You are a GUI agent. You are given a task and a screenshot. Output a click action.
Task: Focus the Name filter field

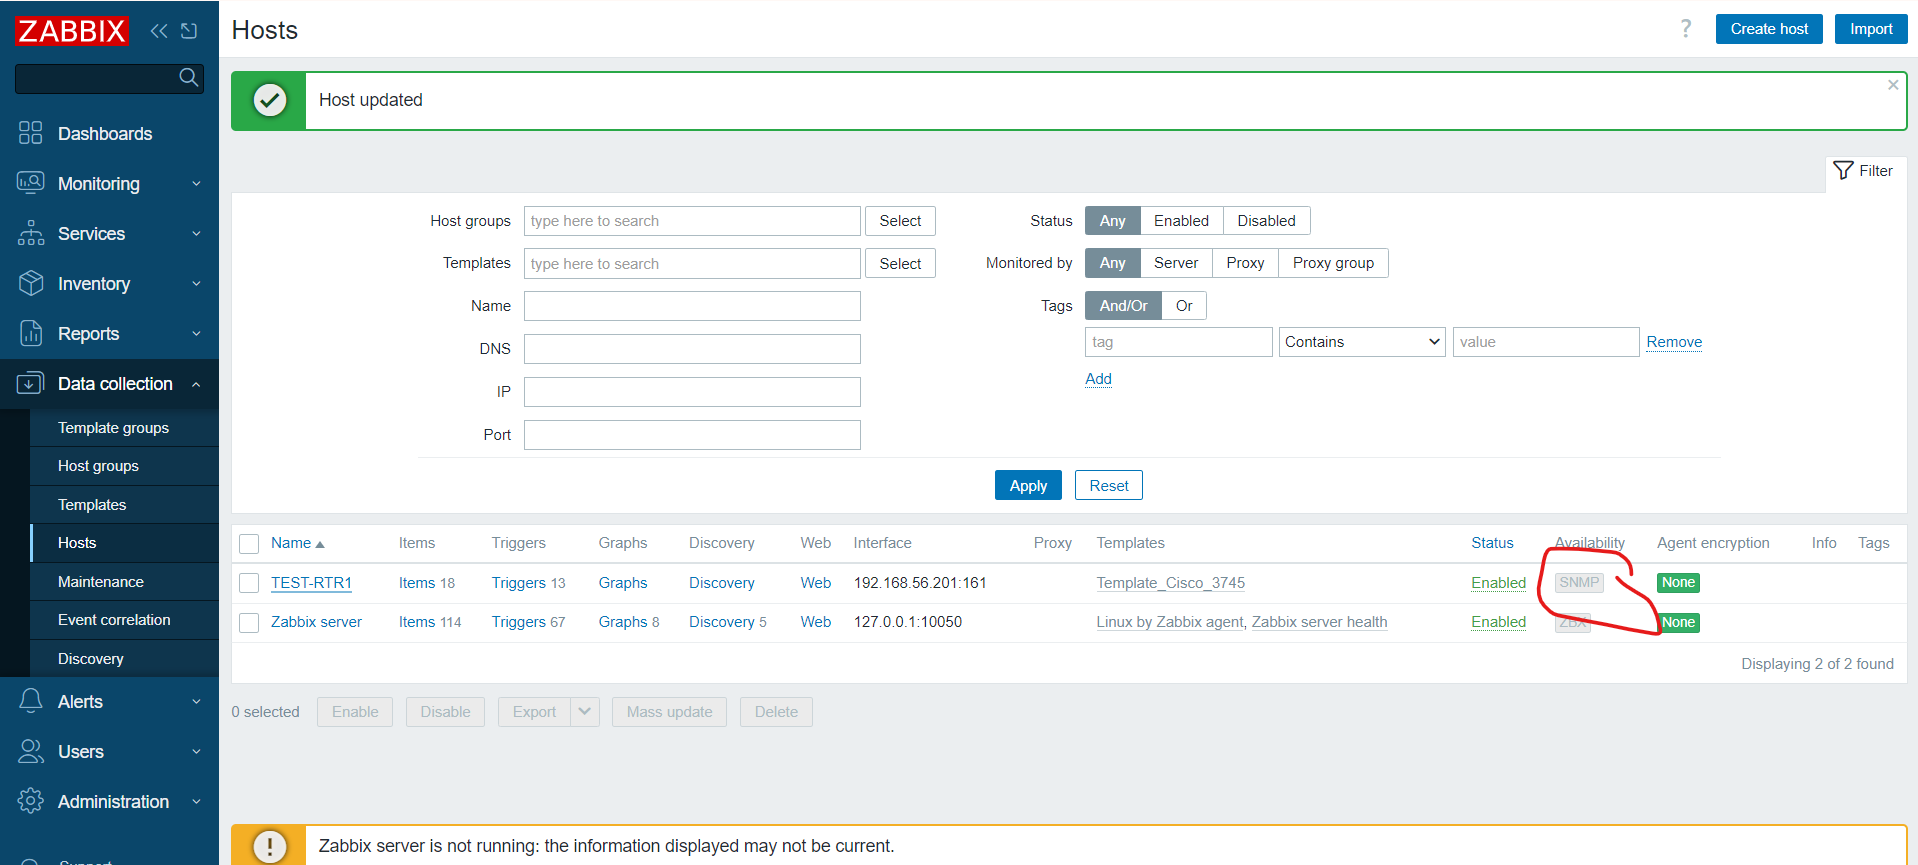pos(692,306)
